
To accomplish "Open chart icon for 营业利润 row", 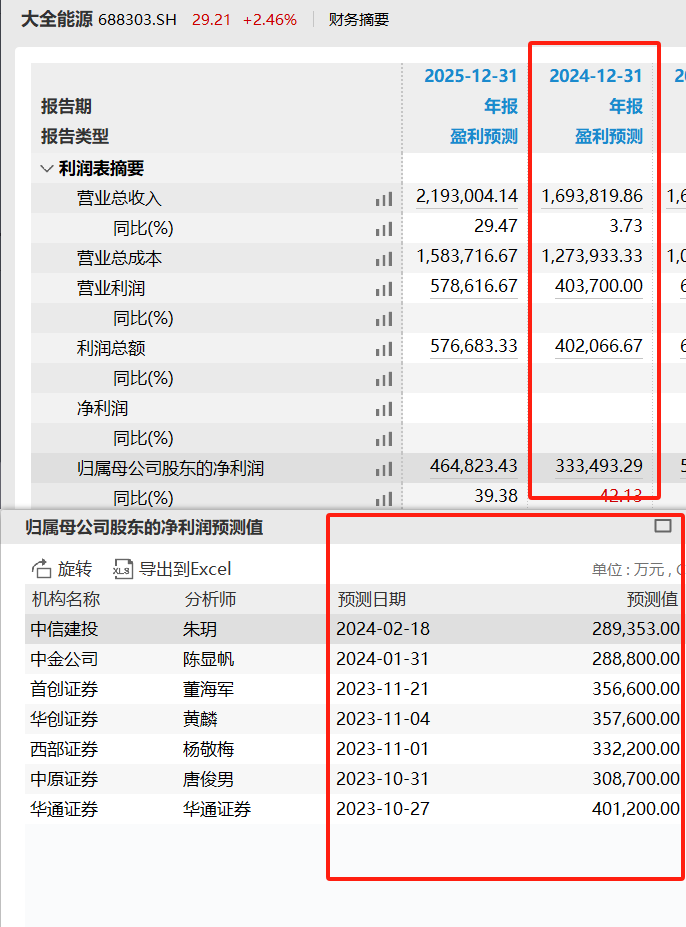I will [x=384, y=289].
